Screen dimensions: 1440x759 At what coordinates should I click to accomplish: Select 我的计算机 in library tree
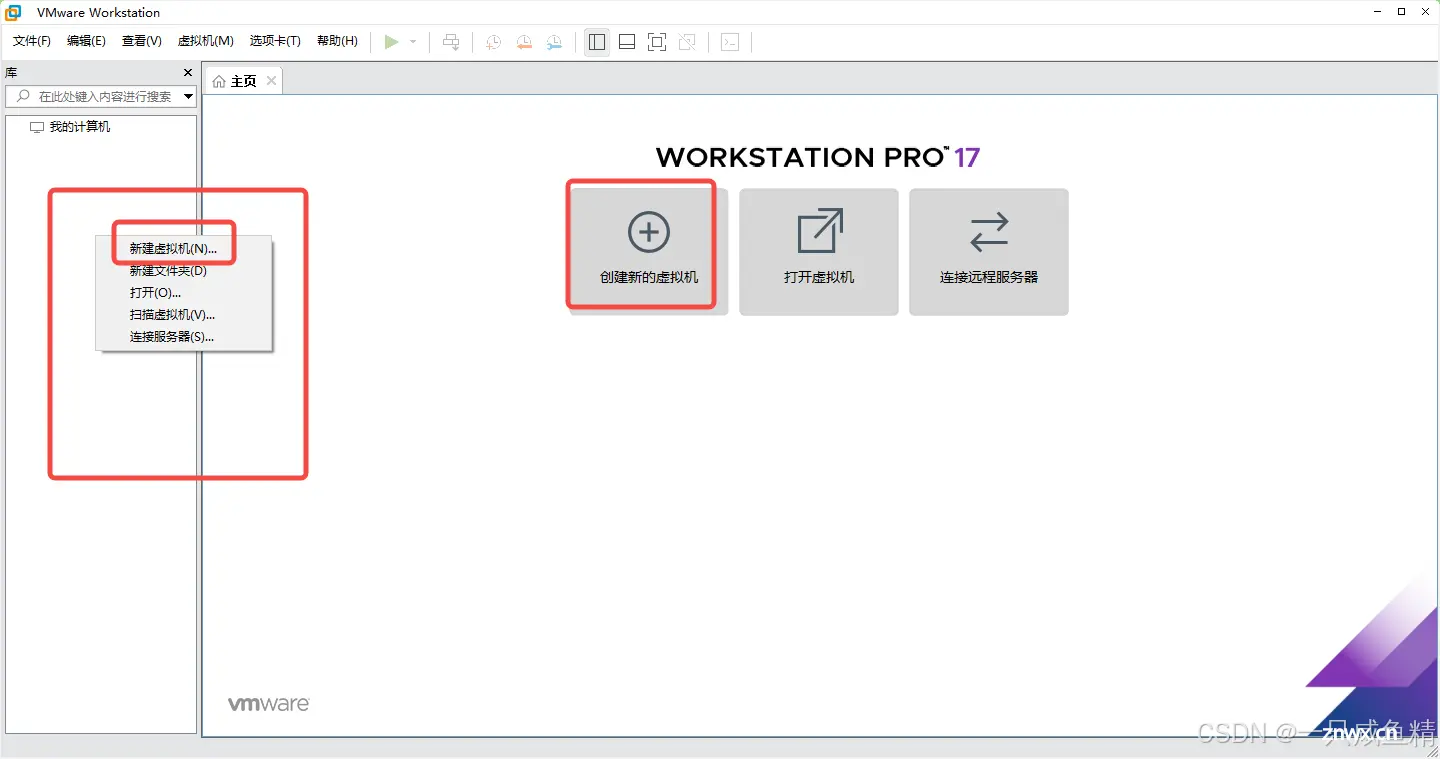click(80, 127)
